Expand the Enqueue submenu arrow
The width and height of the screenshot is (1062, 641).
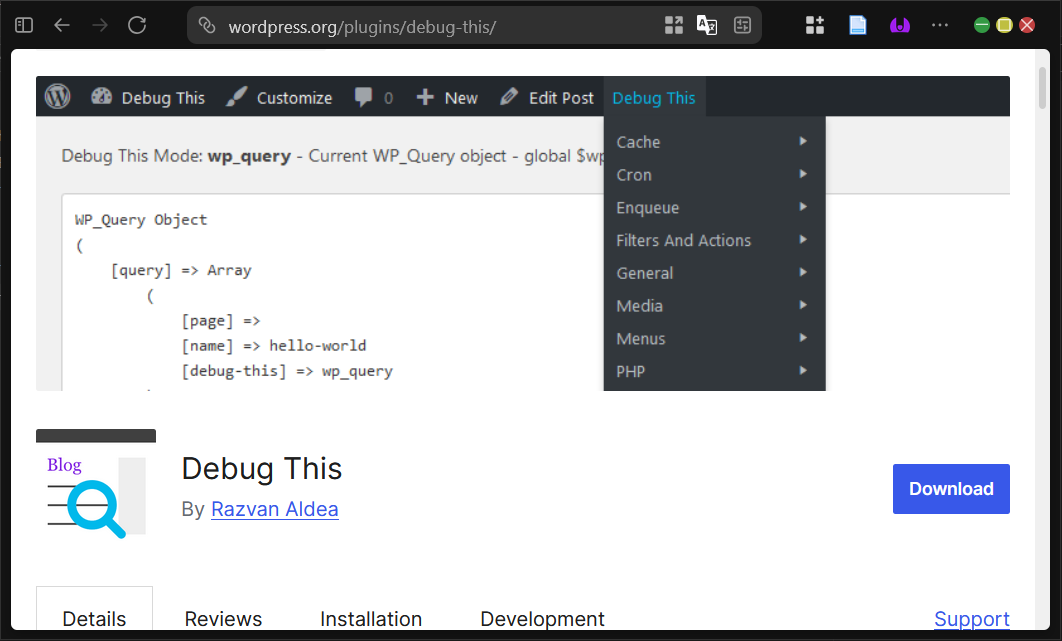click(x=803, y=207)
